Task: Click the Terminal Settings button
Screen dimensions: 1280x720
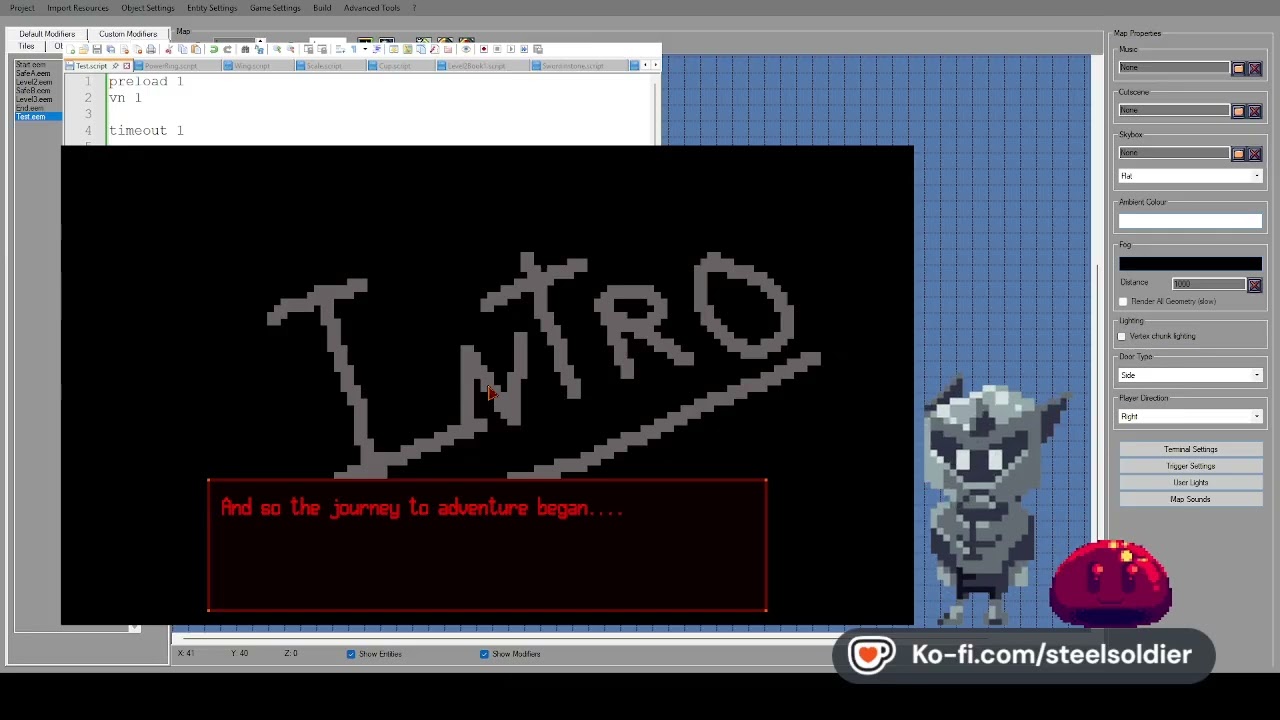Action: click(1190, 450)
